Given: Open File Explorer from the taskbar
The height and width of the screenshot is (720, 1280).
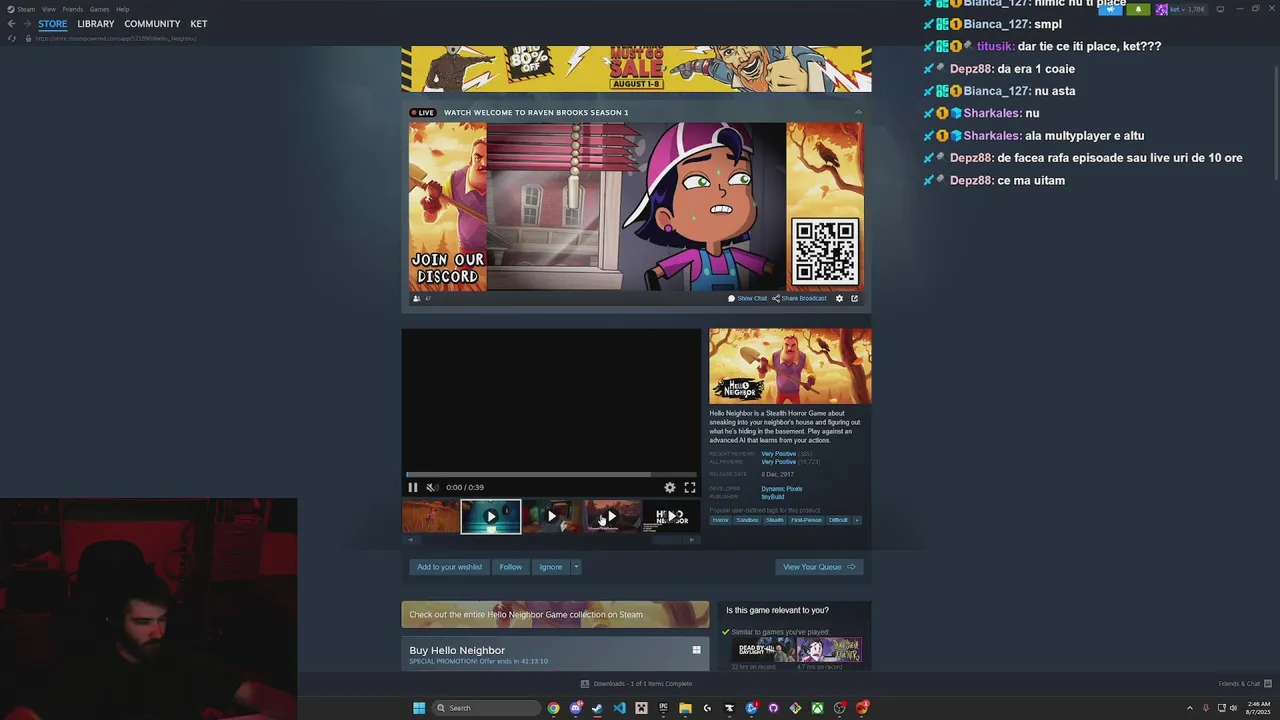Looking at the screenshot, I should coord(685,708).
